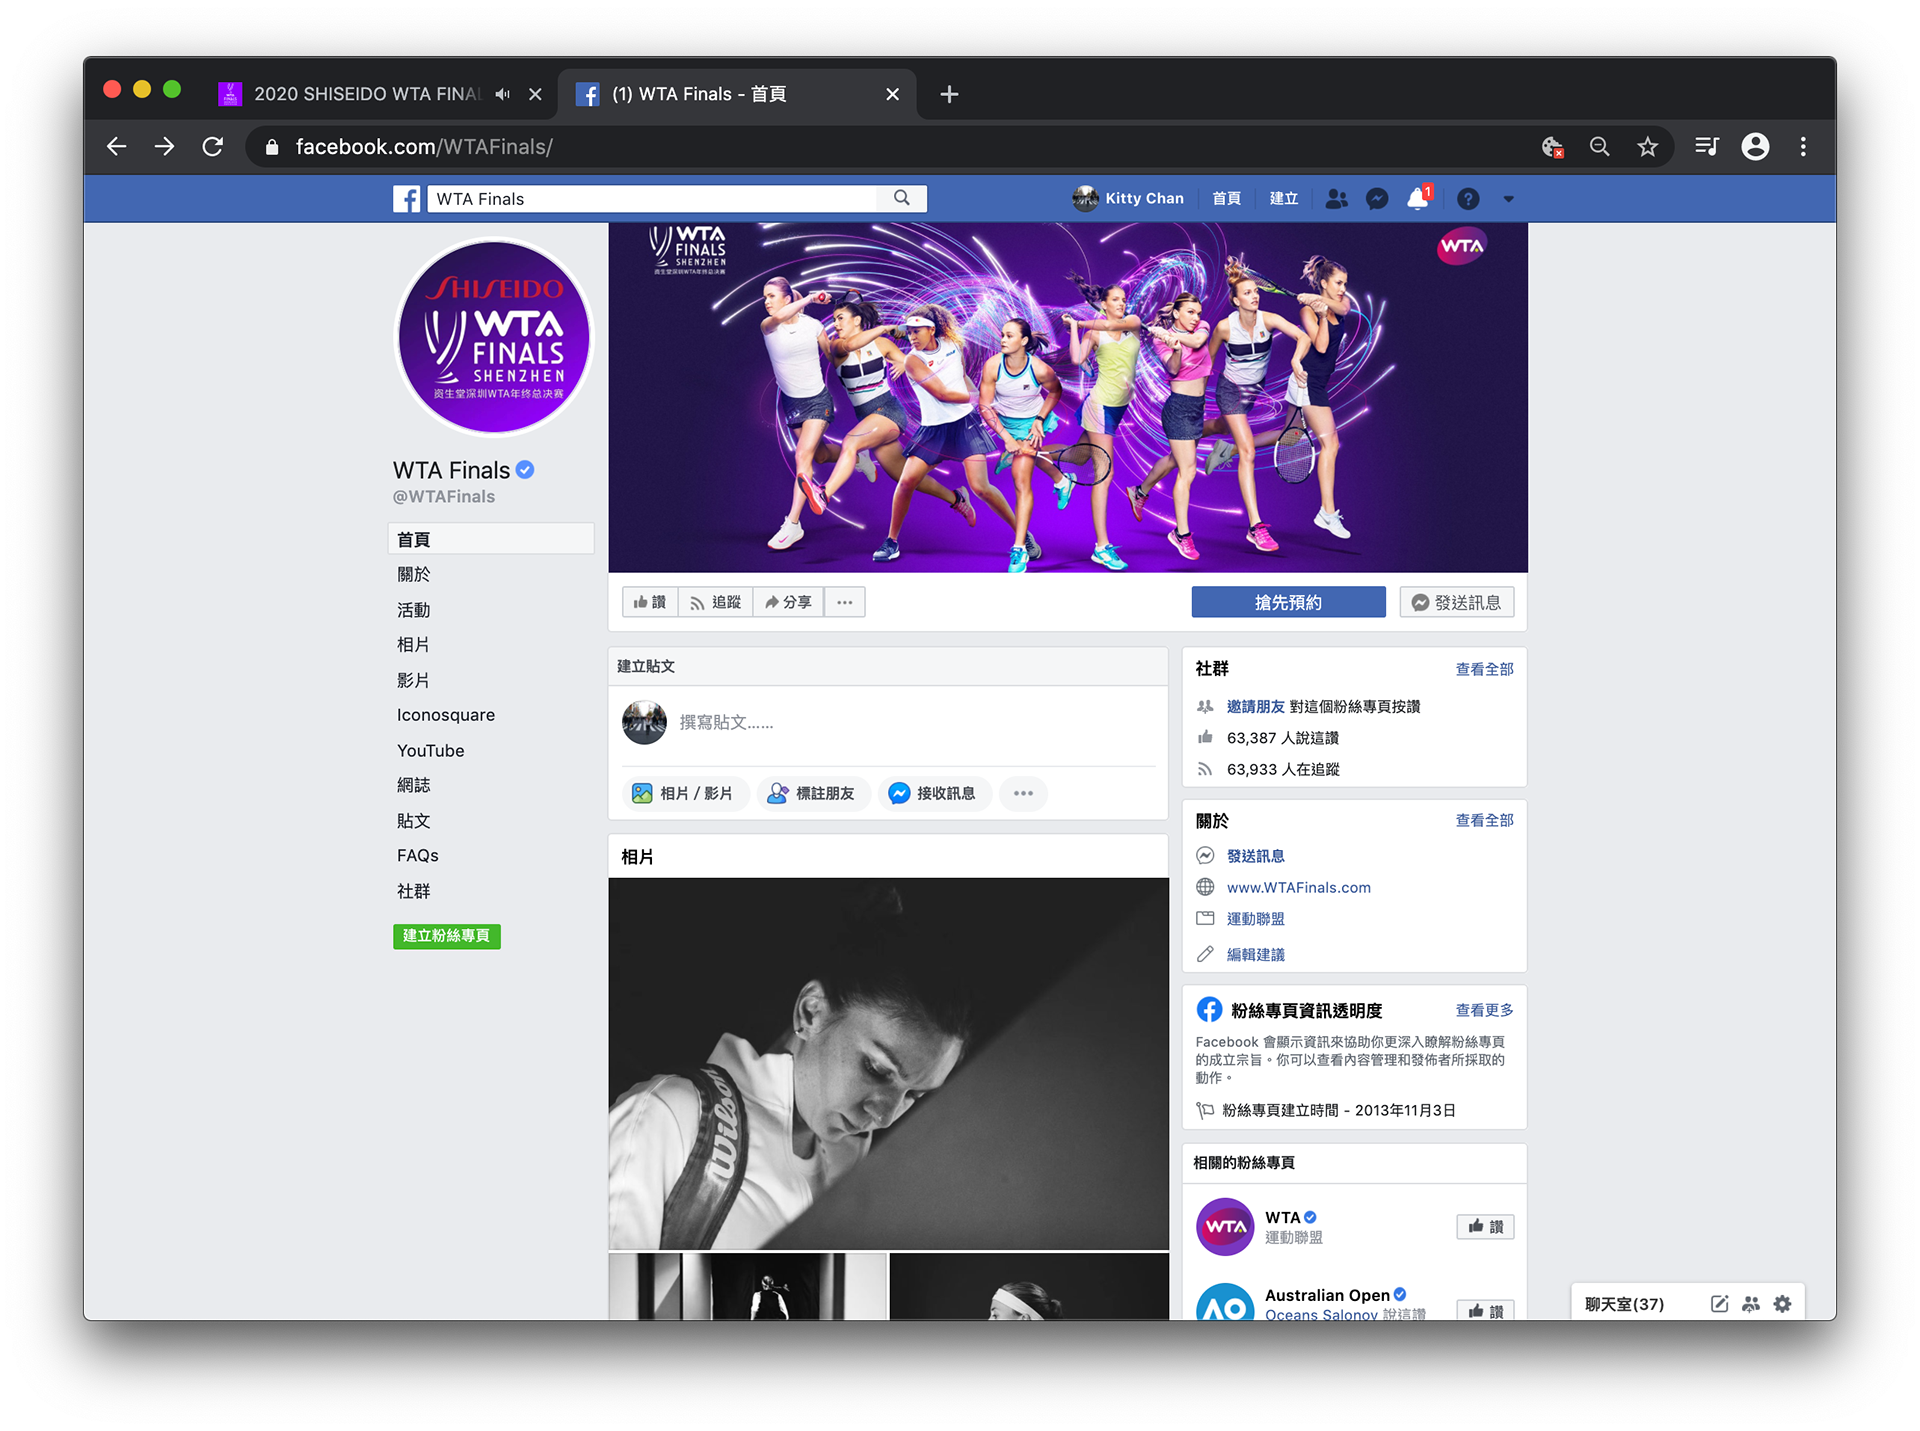This screenshot has height=1431, width=1920.
Task: Click 編輯建議 link
Action: [x=1255, y=954]
